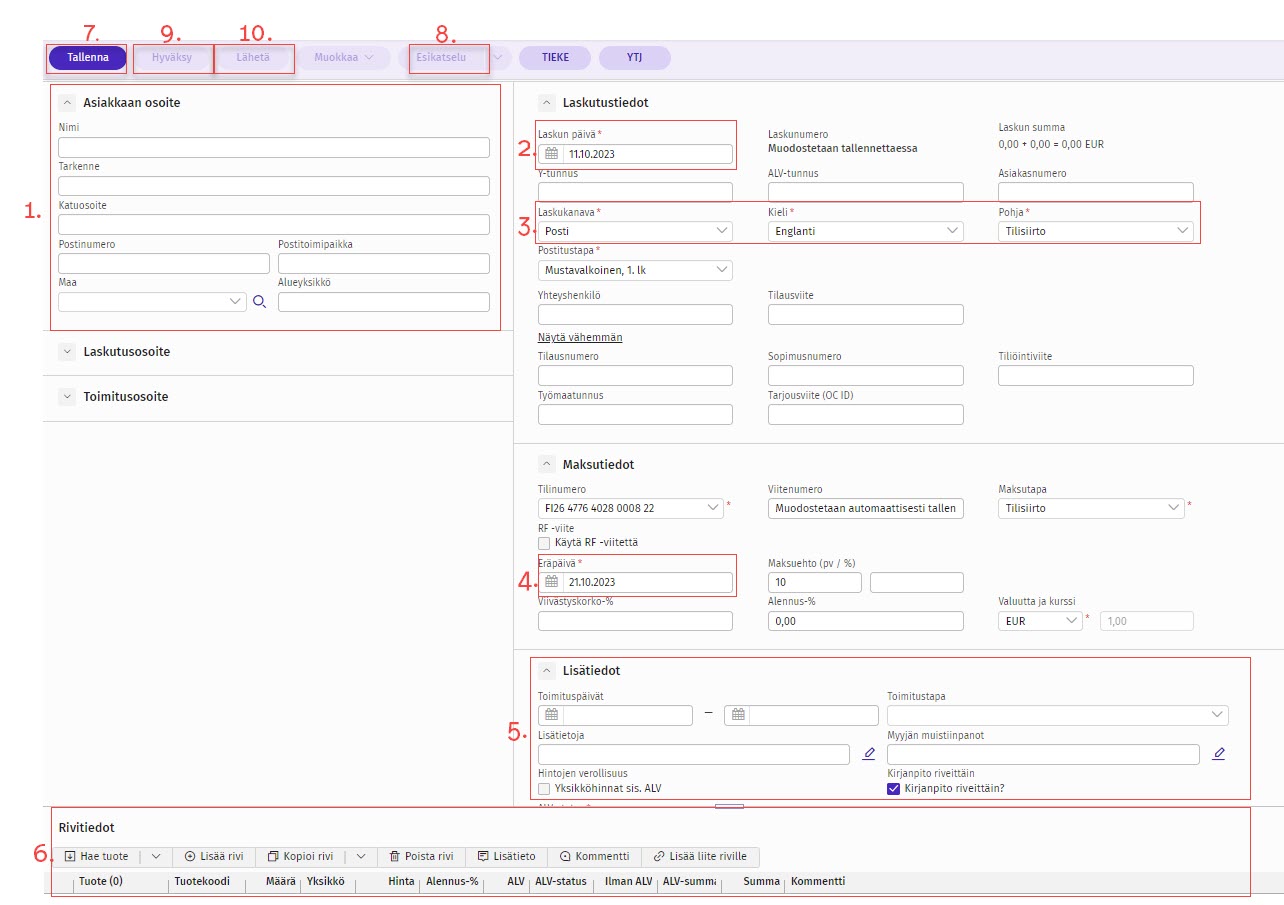The height and width of the screenshot is (905, 1284).
Task: Click the magnifier icon next to Maa
Action: [x=260, y=302]
